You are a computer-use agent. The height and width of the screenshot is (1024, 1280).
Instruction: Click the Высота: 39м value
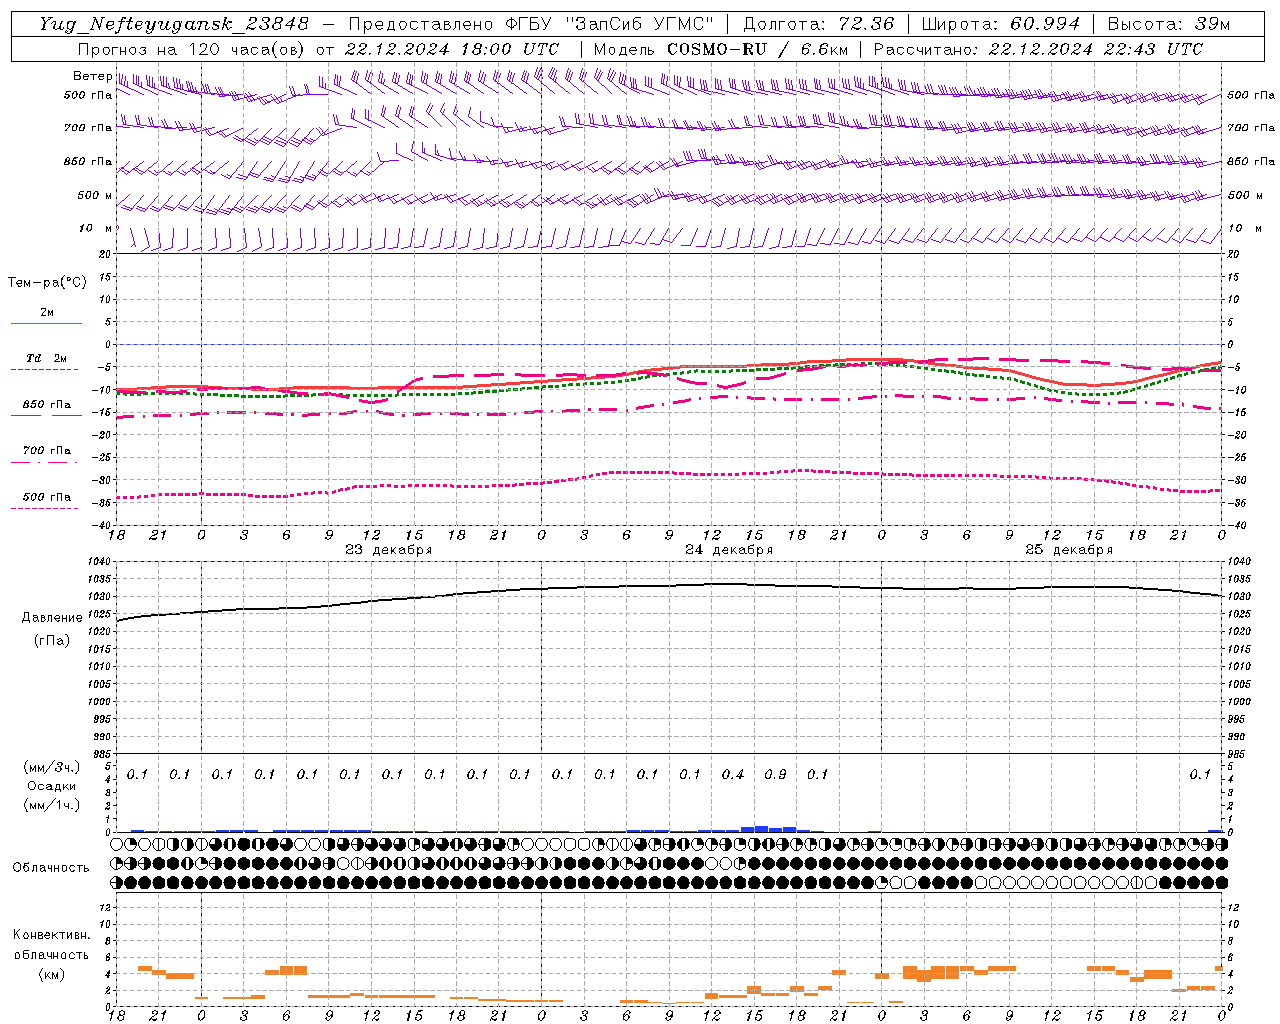click(x=1169, y=24)
